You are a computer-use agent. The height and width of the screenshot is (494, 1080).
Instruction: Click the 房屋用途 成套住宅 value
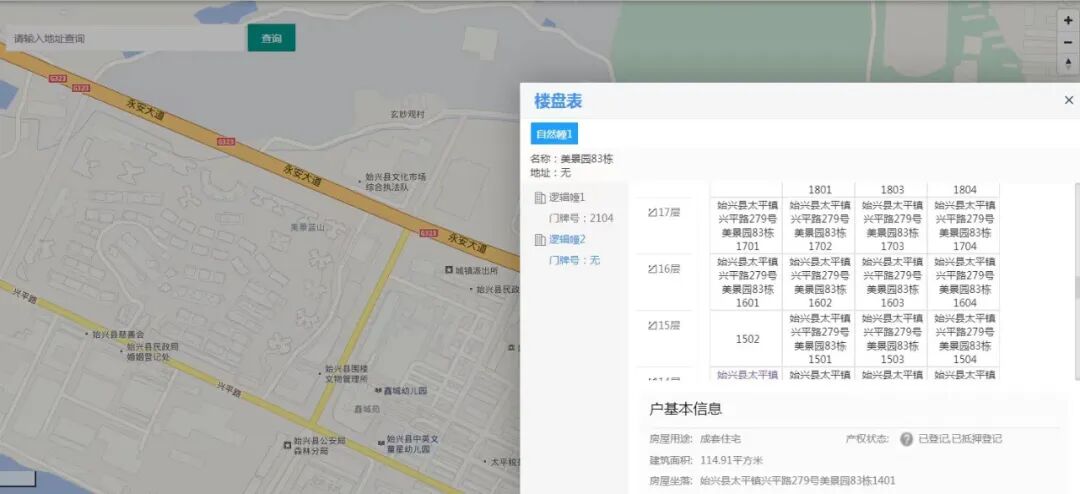click(x=720, y=439)
